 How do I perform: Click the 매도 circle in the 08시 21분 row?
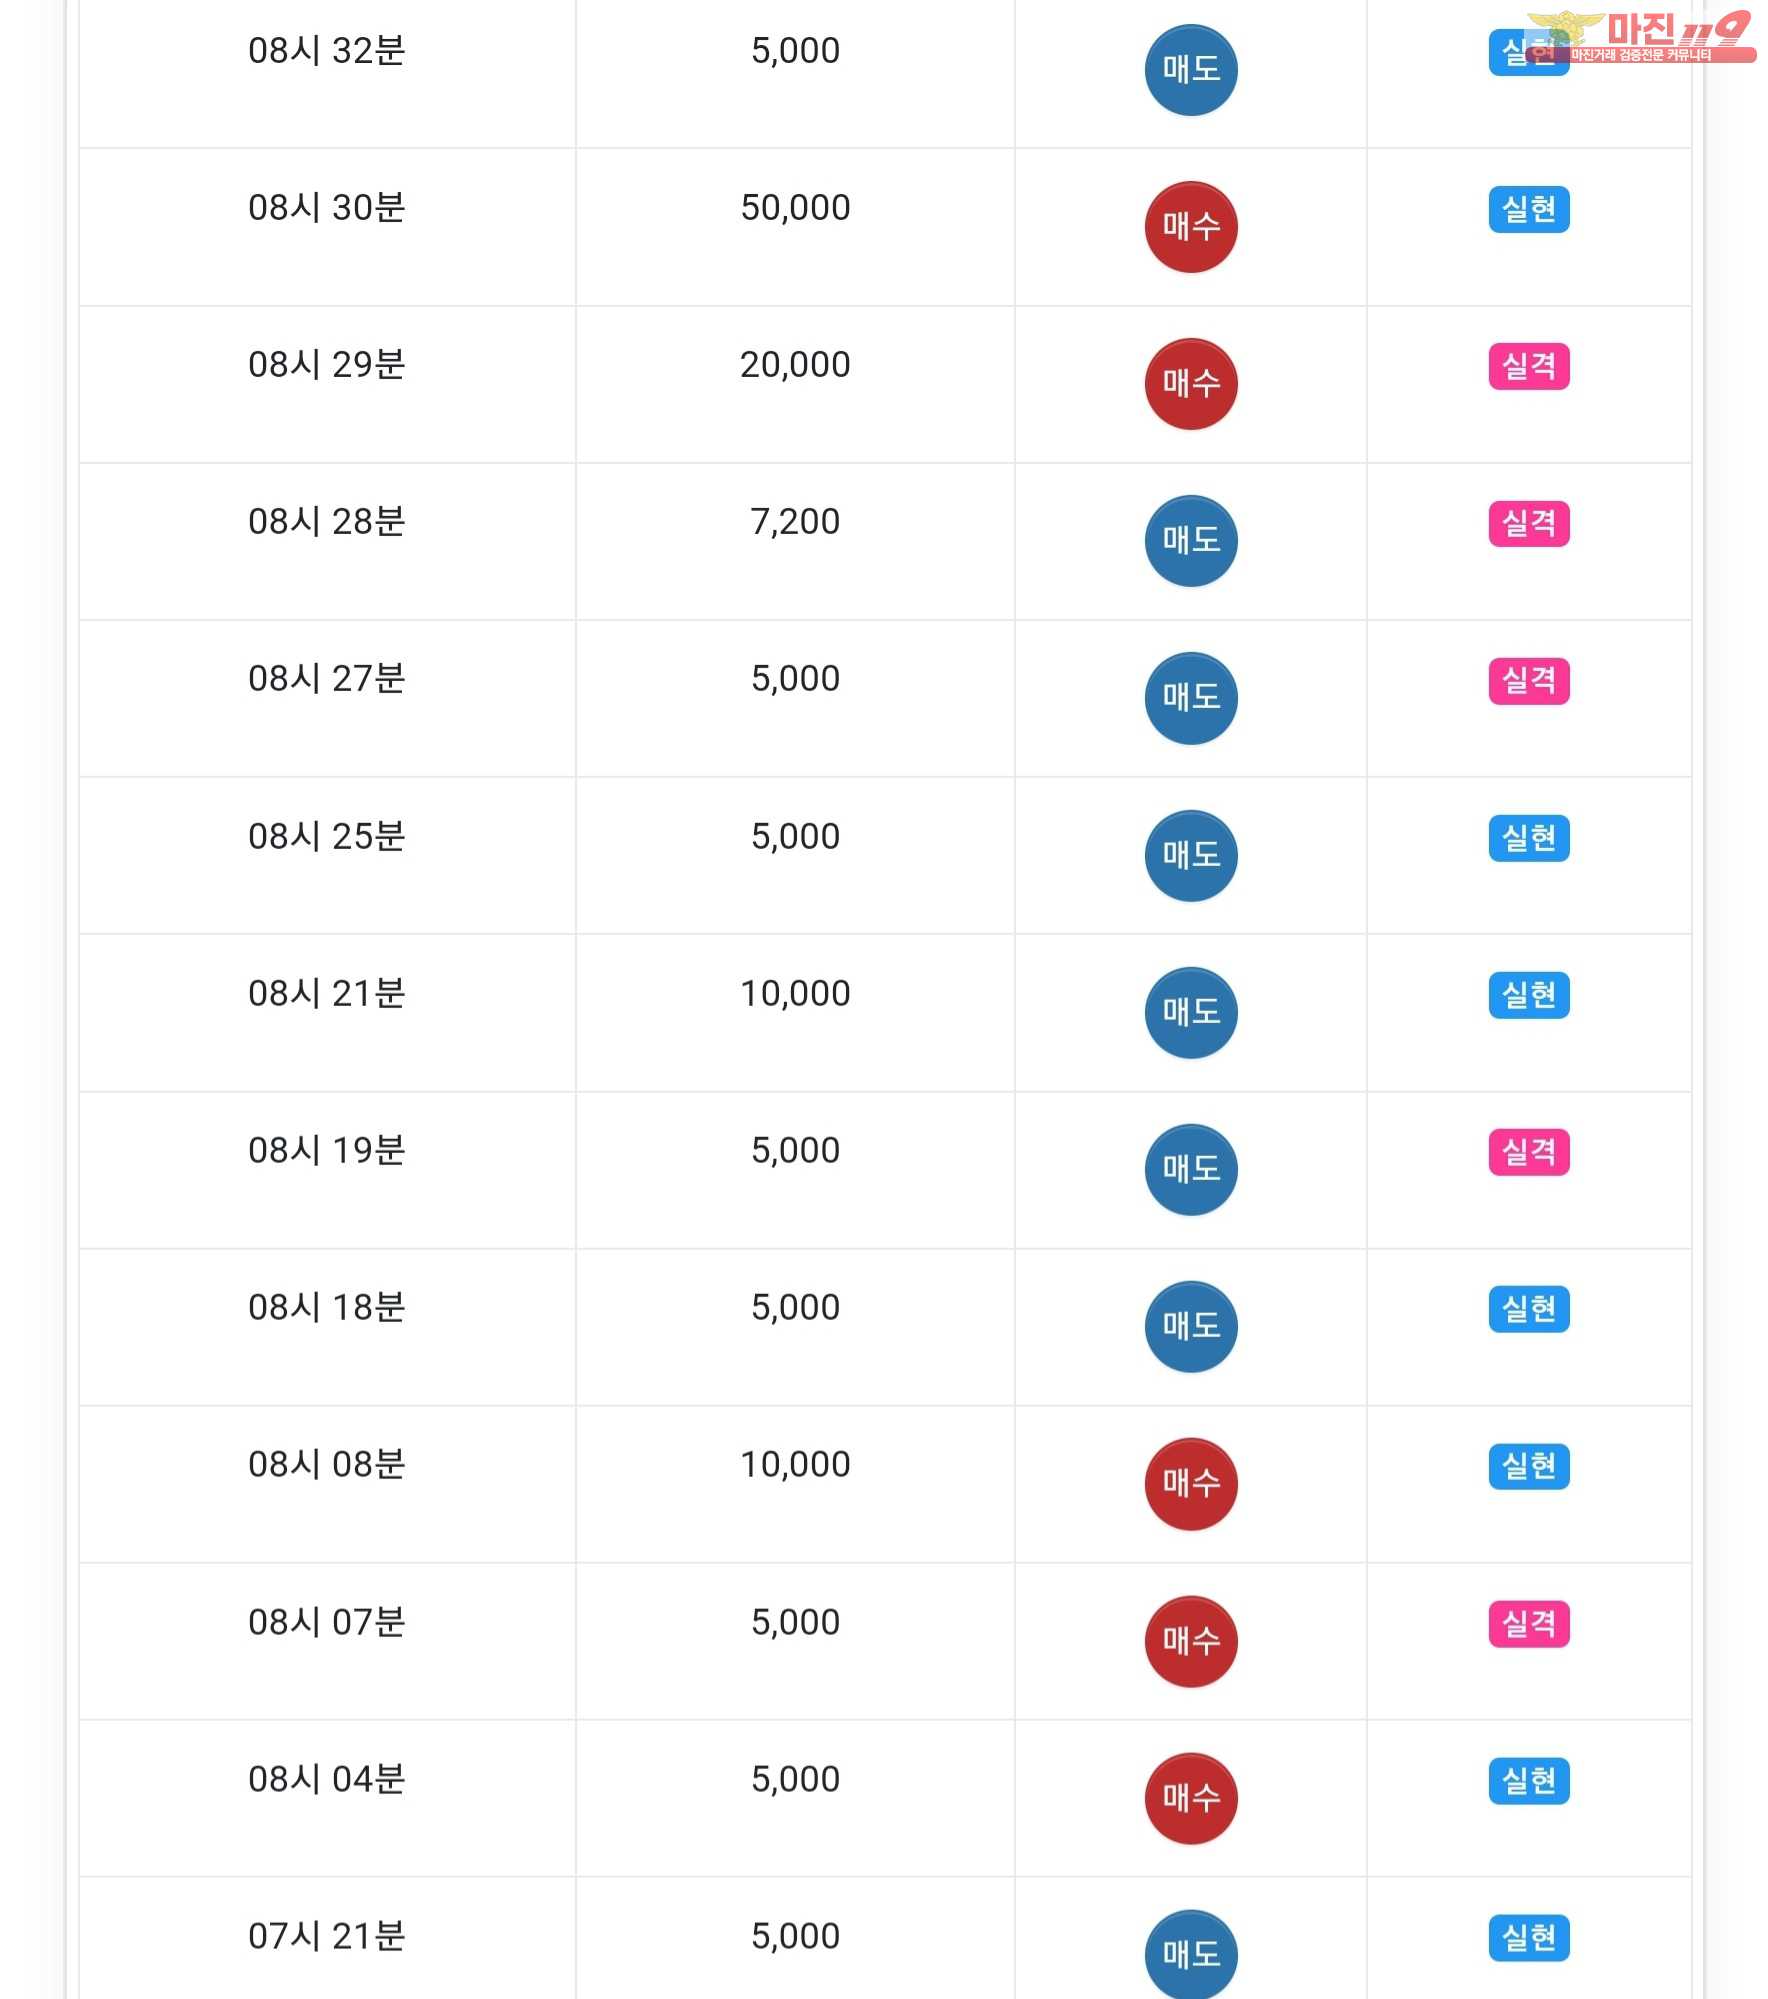[x=1190, y=1013]
